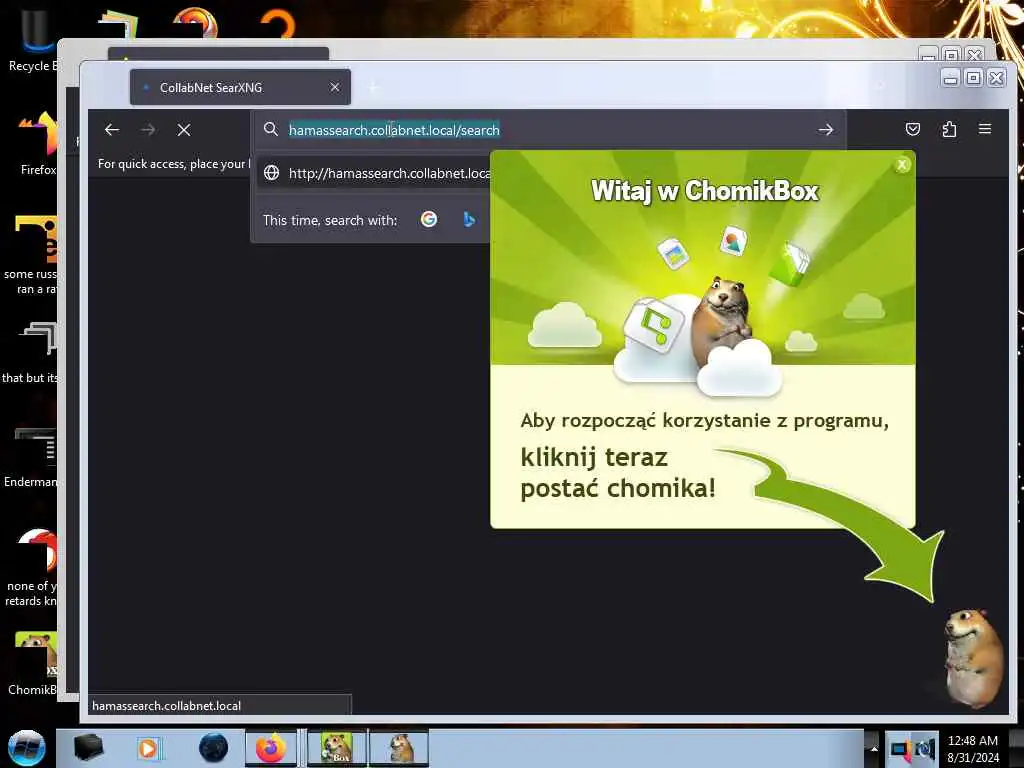Click status bar text hamassearch.collabnet.local
This screenshot has width=1024, height=768.
coord(167,705)
